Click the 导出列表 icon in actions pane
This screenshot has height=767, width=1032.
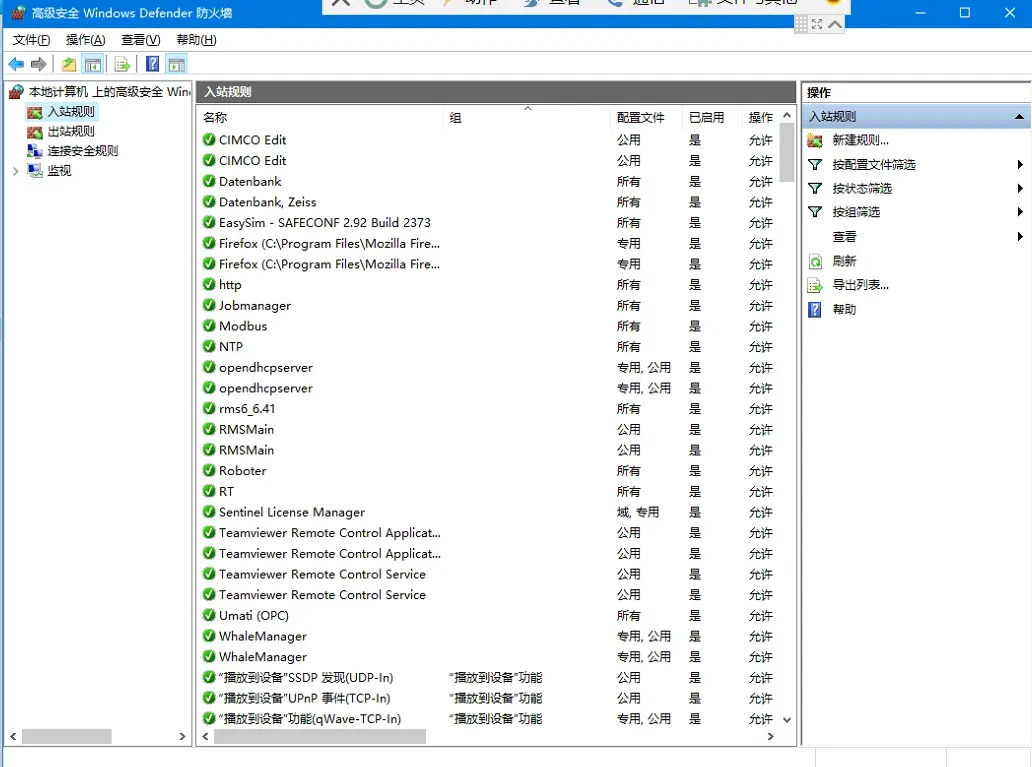[815, 285]
